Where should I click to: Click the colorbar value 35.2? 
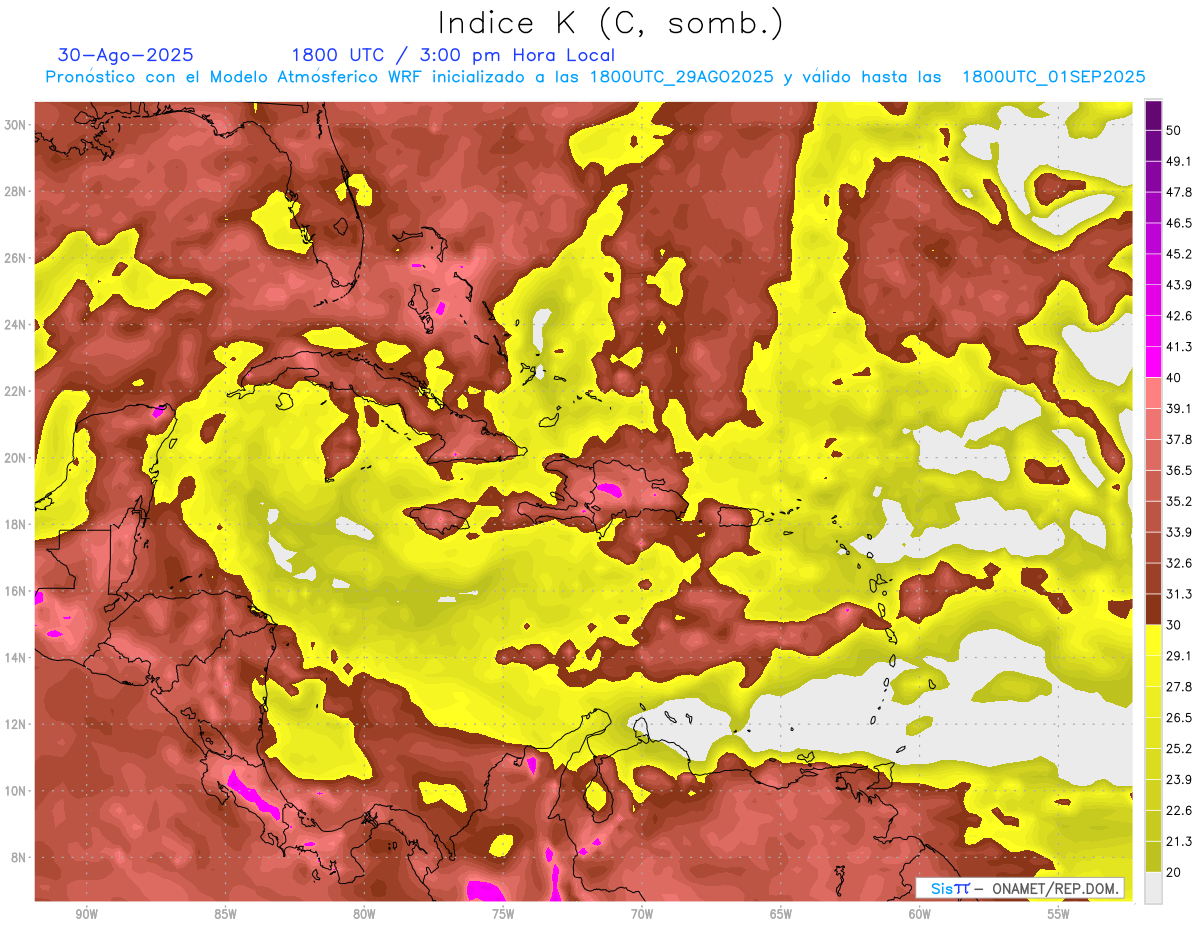[1179, 501]
